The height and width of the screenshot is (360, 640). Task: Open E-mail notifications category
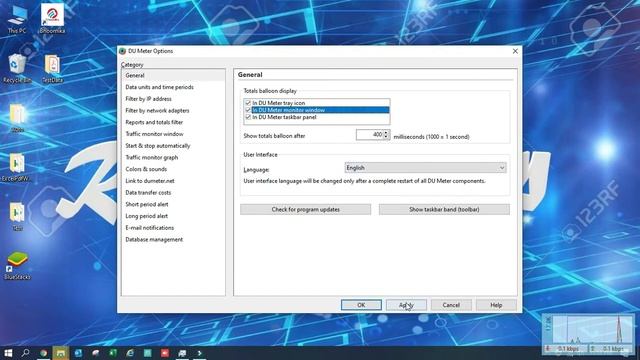(x=173, y=228)
